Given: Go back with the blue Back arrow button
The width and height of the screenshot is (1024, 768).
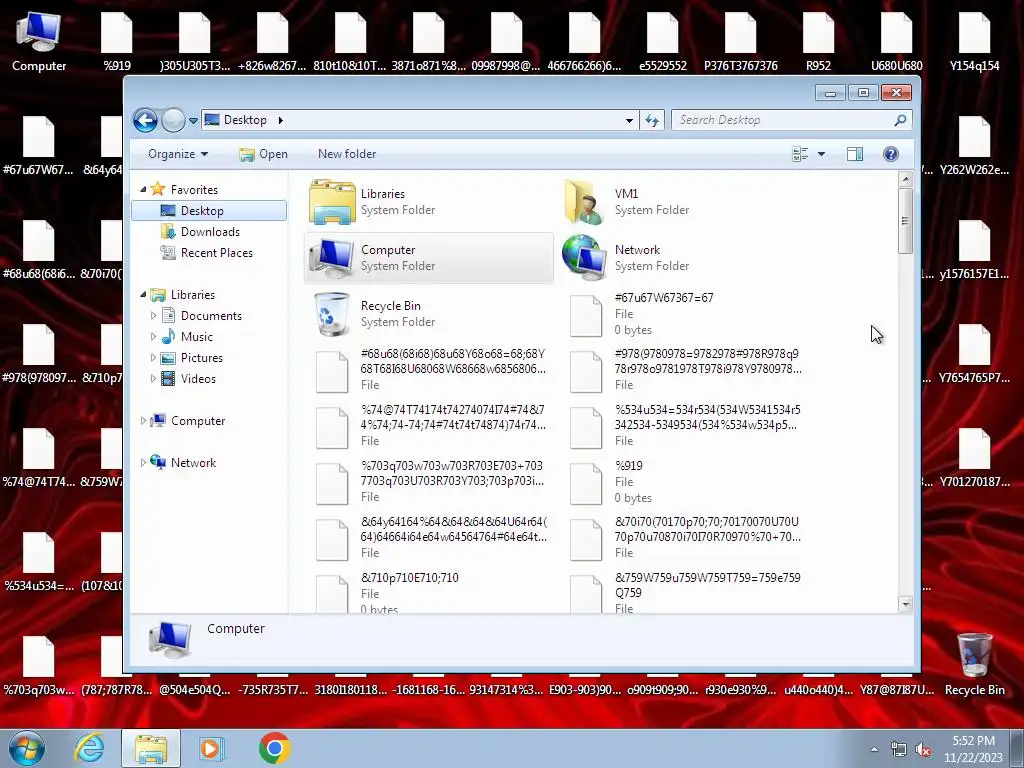Looking at the screenshot, I should click(x=145, y=120).
